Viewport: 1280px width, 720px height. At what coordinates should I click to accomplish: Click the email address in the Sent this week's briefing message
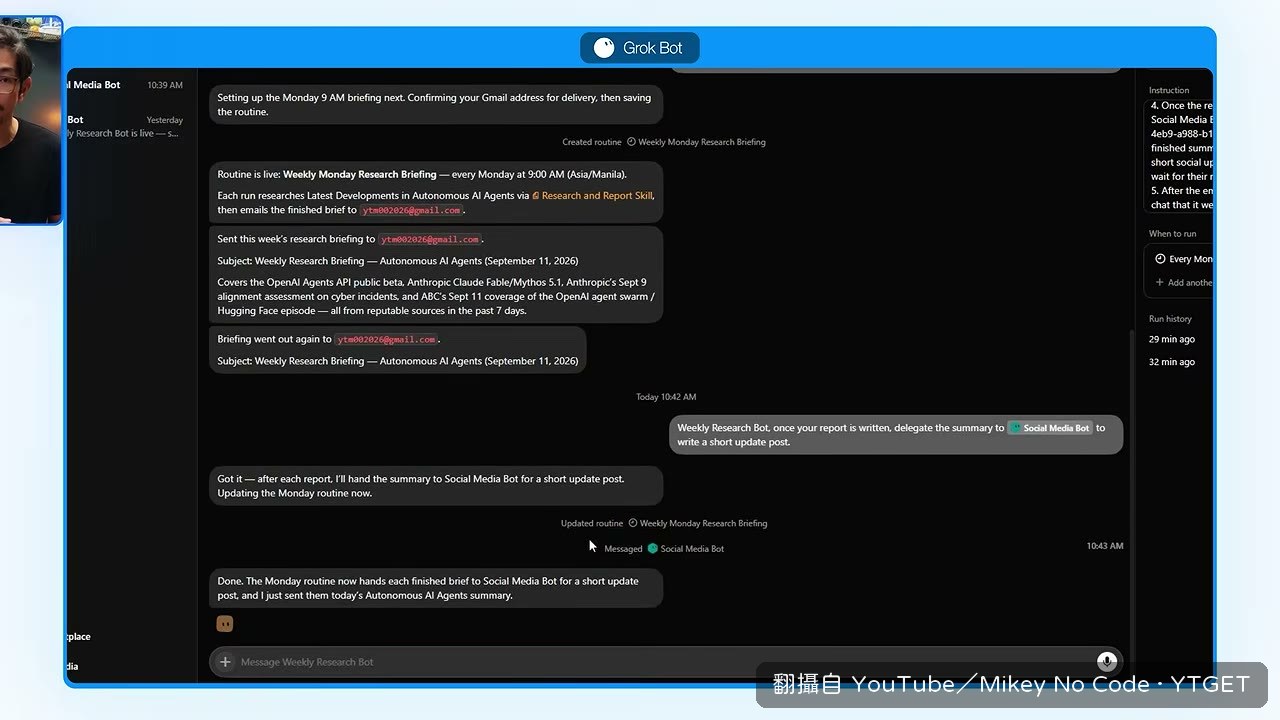pos(430,240)
